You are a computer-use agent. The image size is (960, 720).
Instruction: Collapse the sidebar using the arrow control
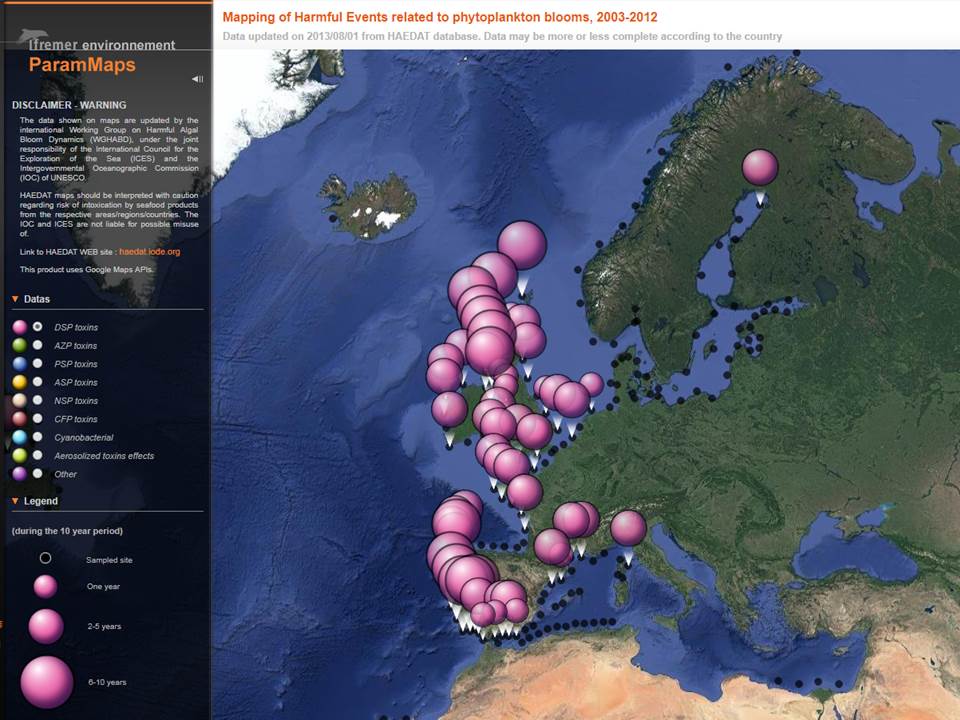click(197, 78)
